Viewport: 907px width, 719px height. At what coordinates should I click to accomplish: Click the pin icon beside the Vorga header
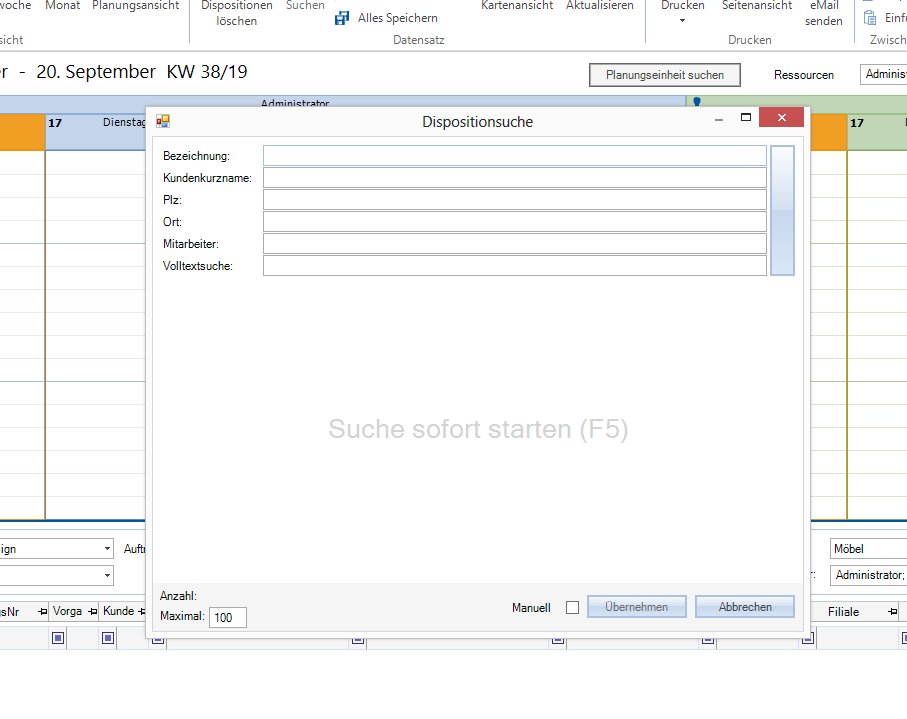(x=93, y=611)
